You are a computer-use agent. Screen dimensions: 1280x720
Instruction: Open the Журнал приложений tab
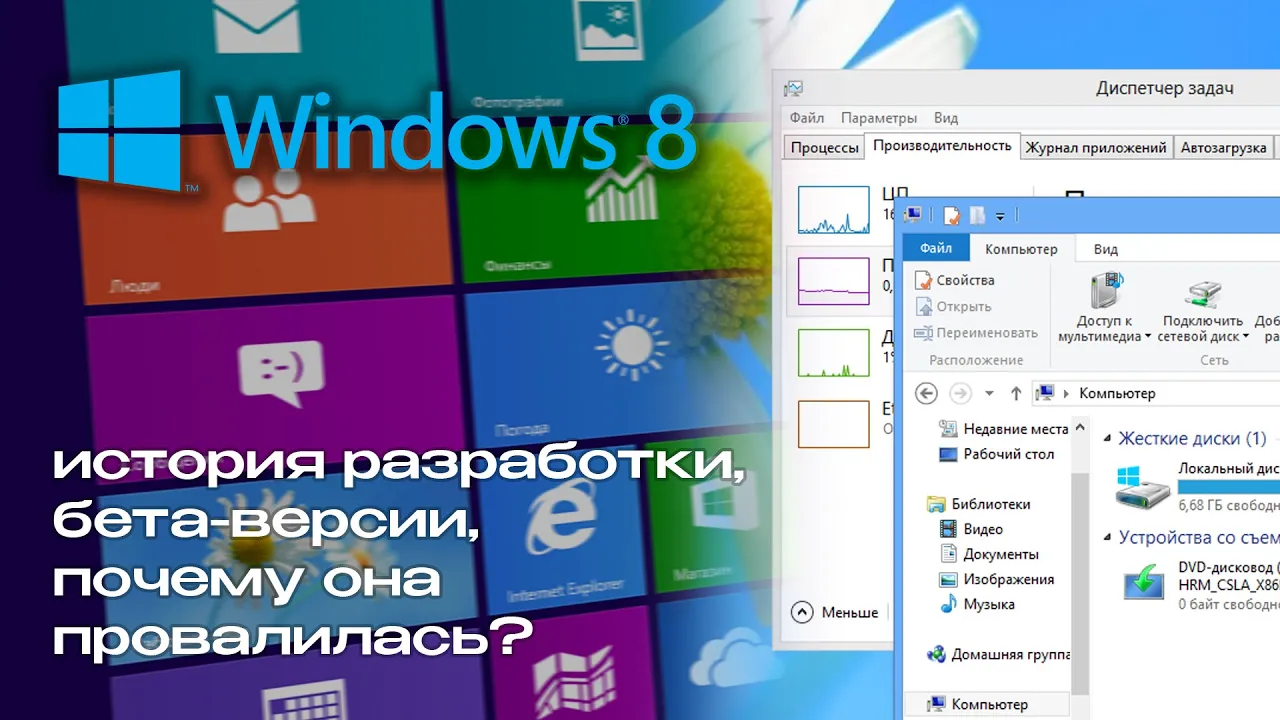click(1096, 147)
